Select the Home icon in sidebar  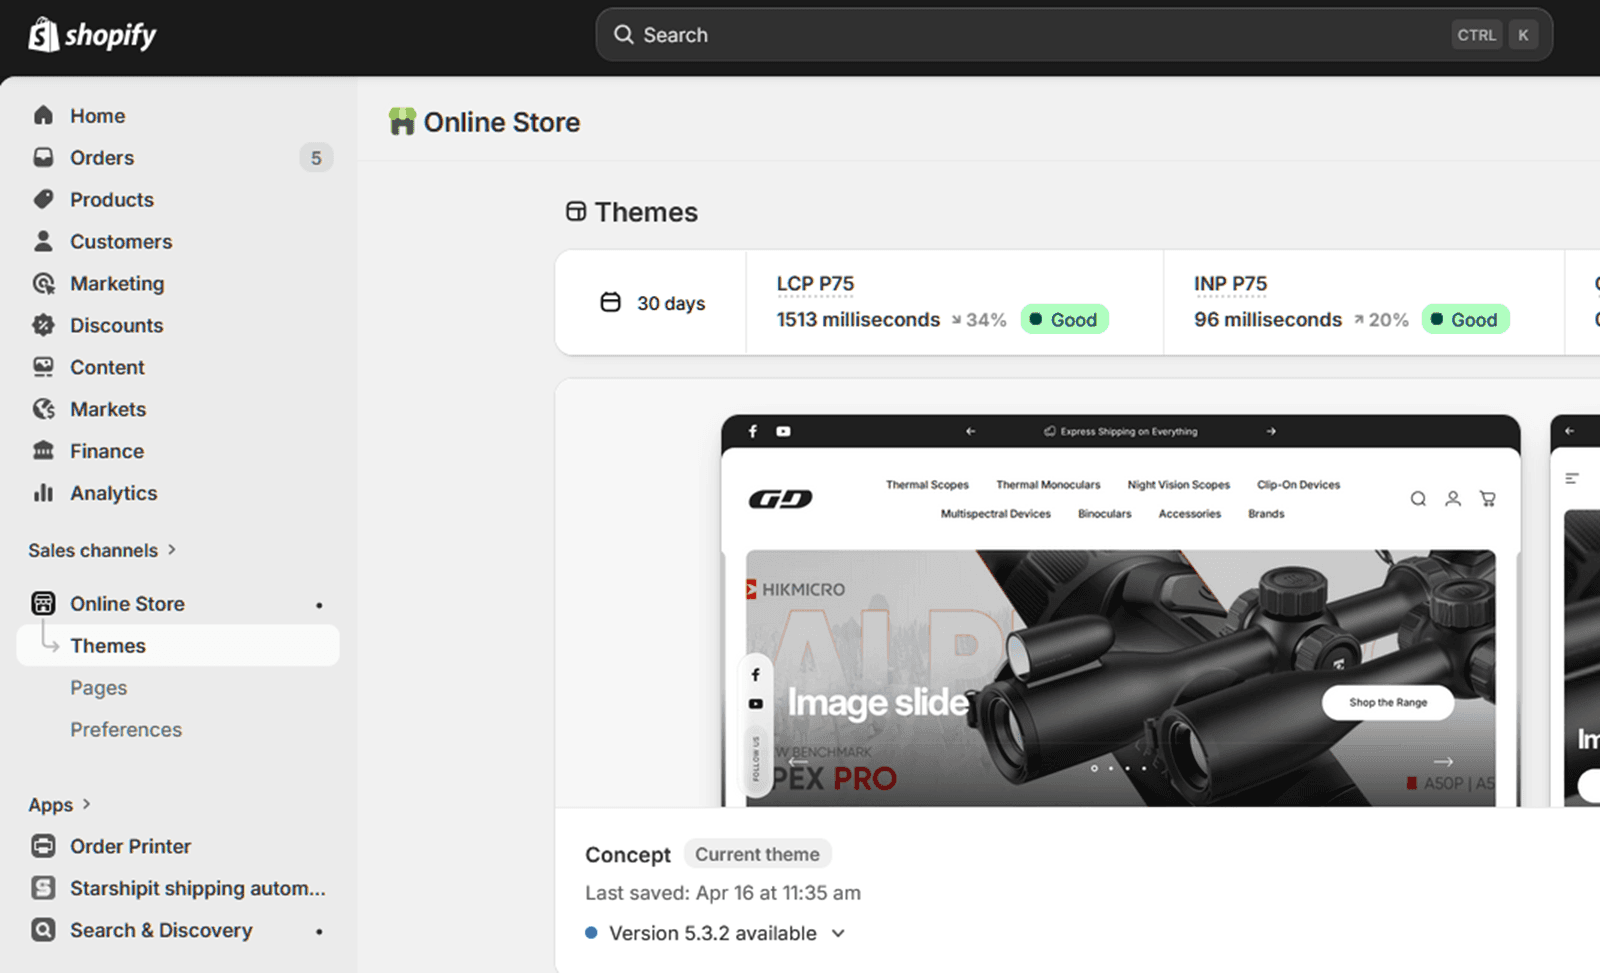(x=43, y=115)
